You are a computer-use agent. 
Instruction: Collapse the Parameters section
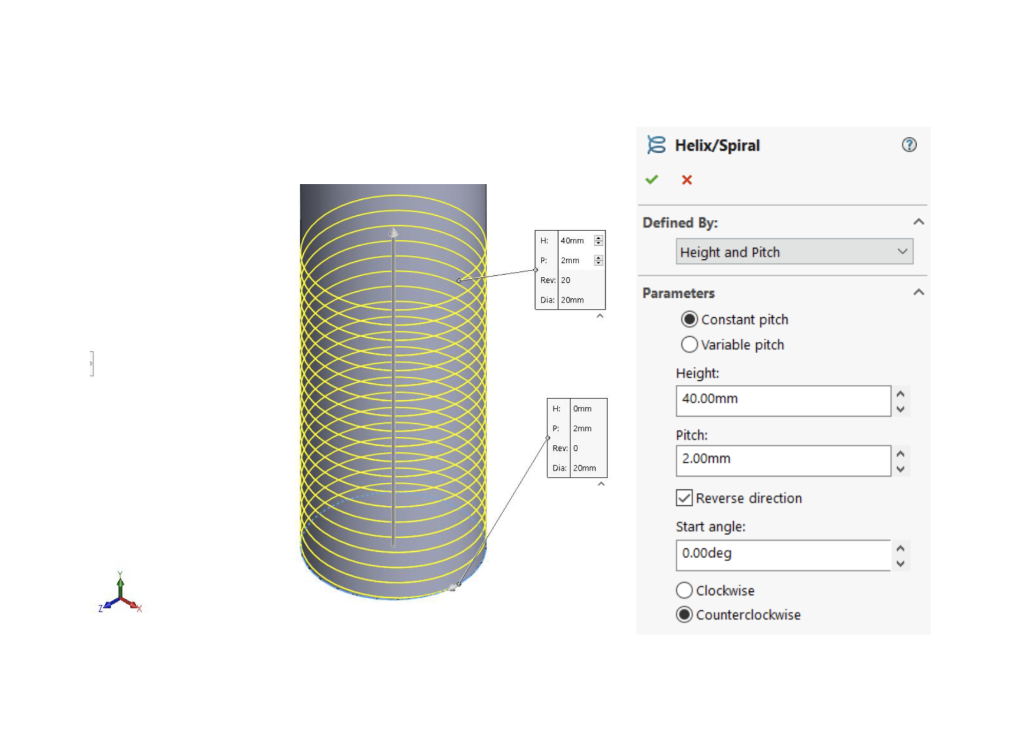(919, 292)
